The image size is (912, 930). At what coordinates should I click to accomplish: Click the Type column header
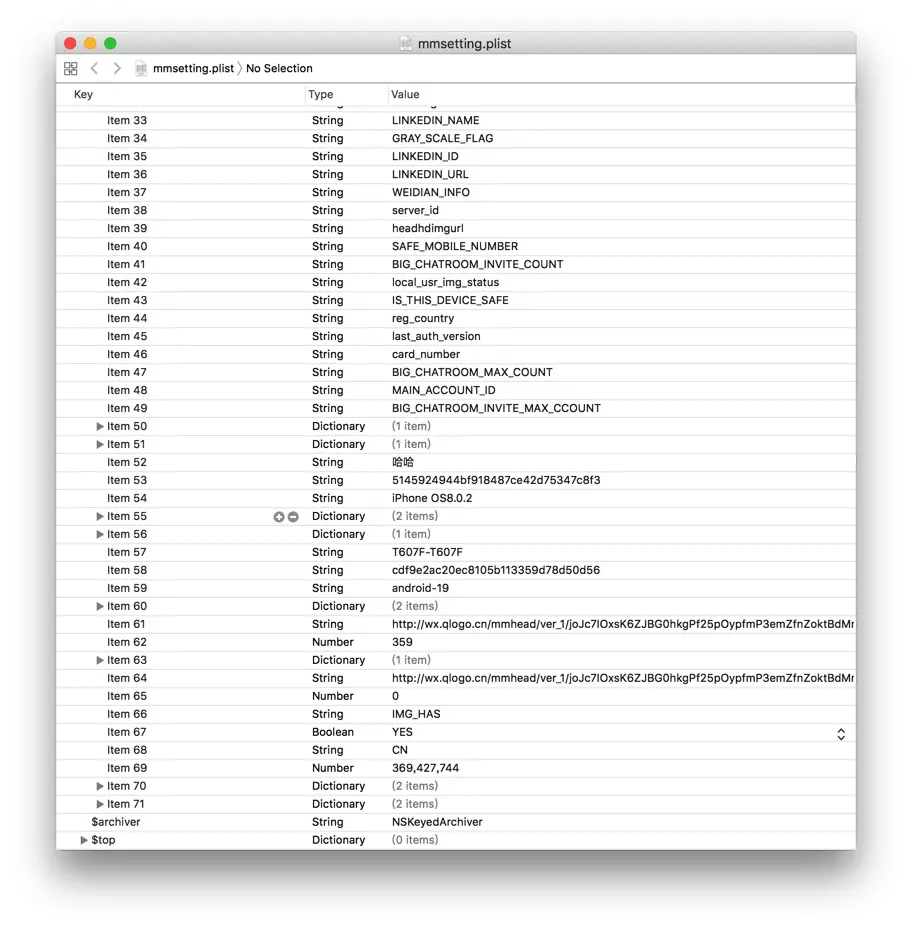321,94
